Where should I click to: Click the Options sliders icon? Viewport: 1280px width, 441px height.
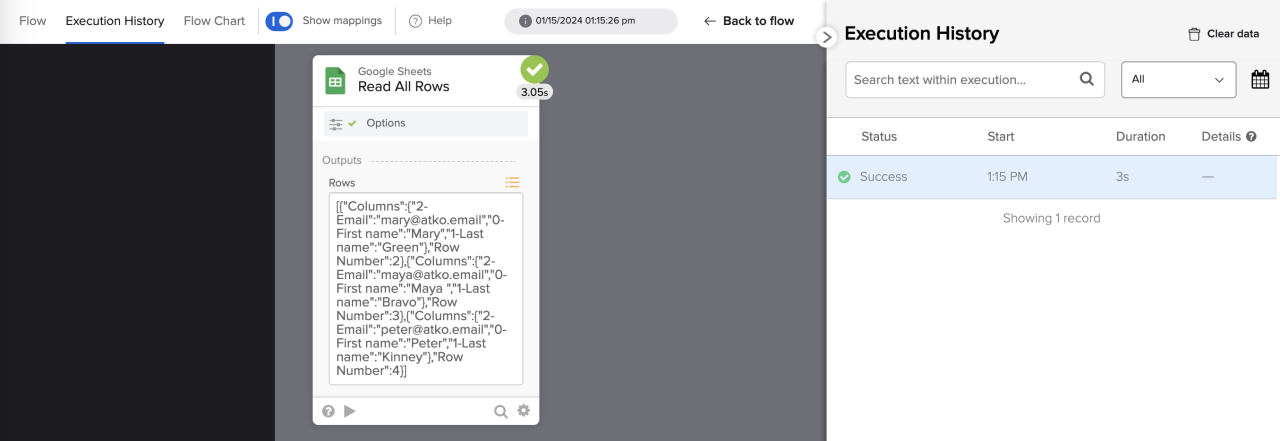336,124
